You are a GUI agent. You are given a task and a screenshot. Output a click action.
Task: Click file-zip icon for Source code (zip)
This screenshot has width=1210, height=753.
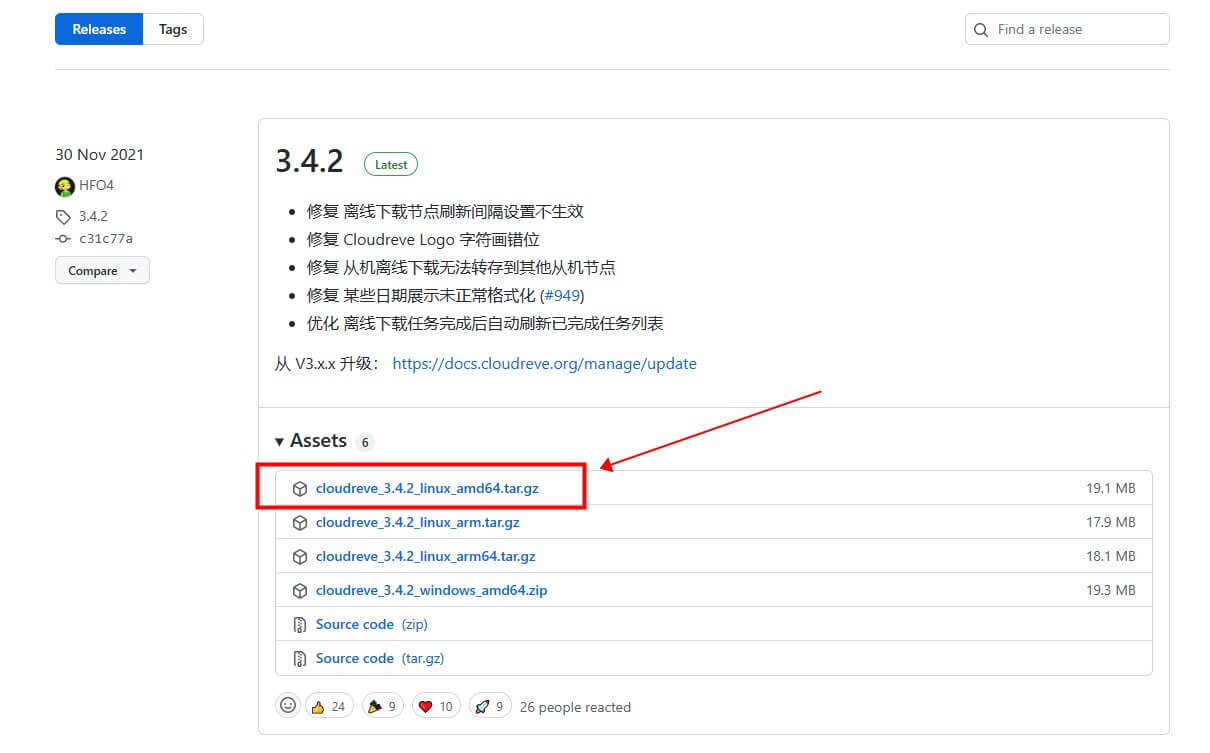coord(299,625)
